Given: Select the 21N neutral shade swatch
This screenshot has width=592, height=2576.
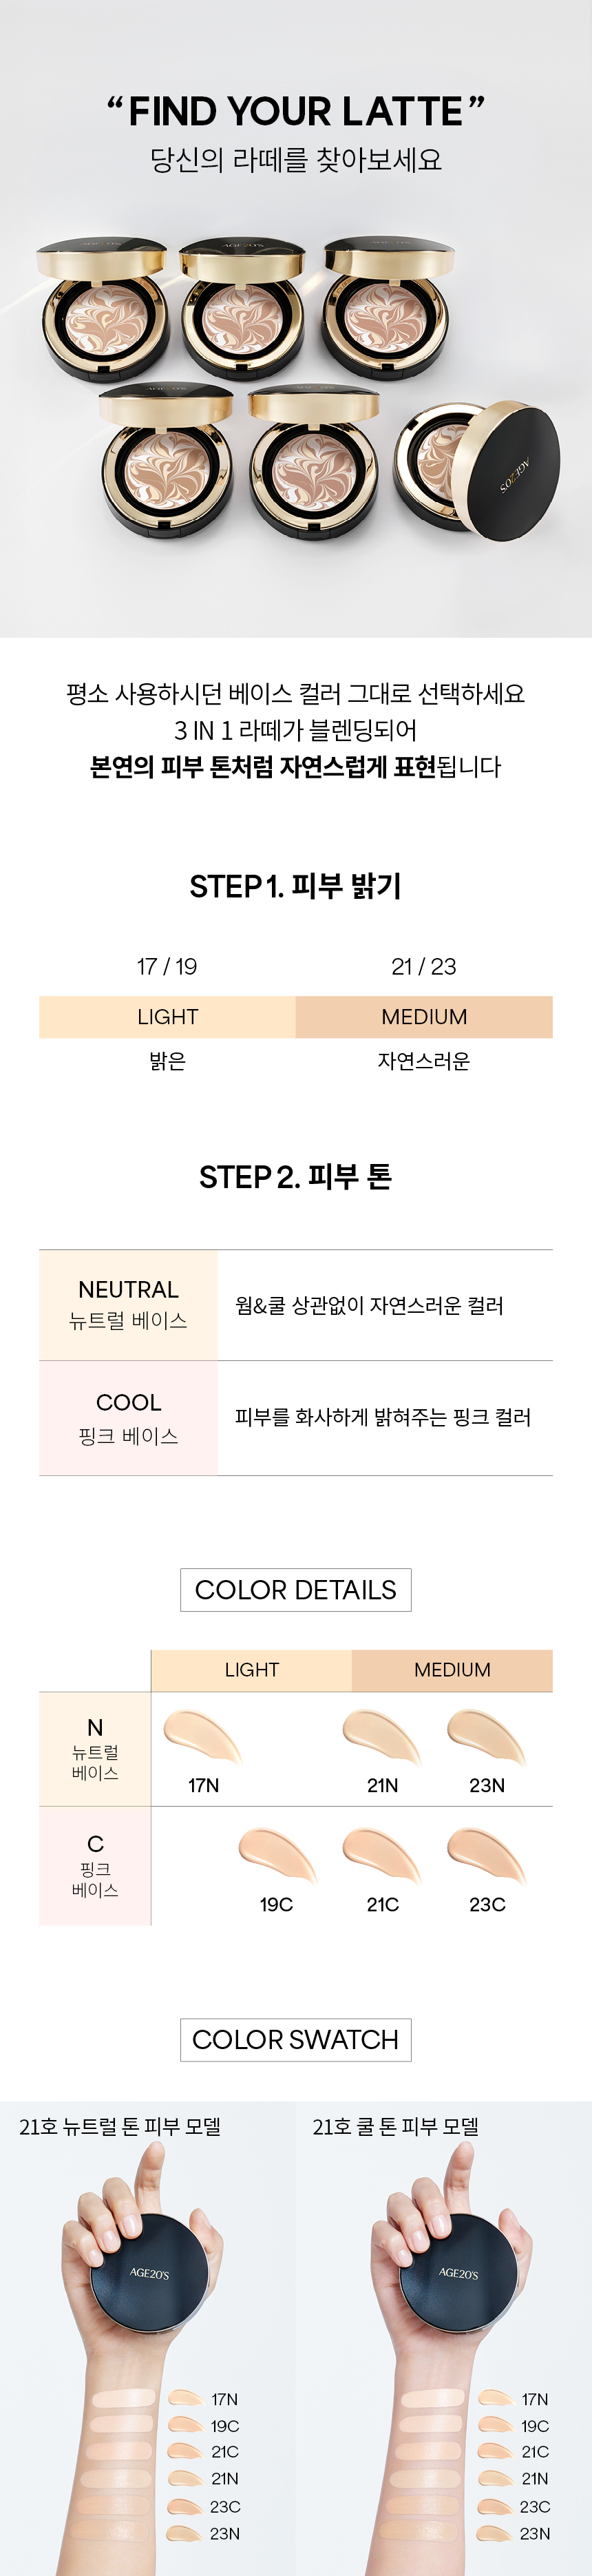Looking at the screenshot, I should (x=382, y=1738).
